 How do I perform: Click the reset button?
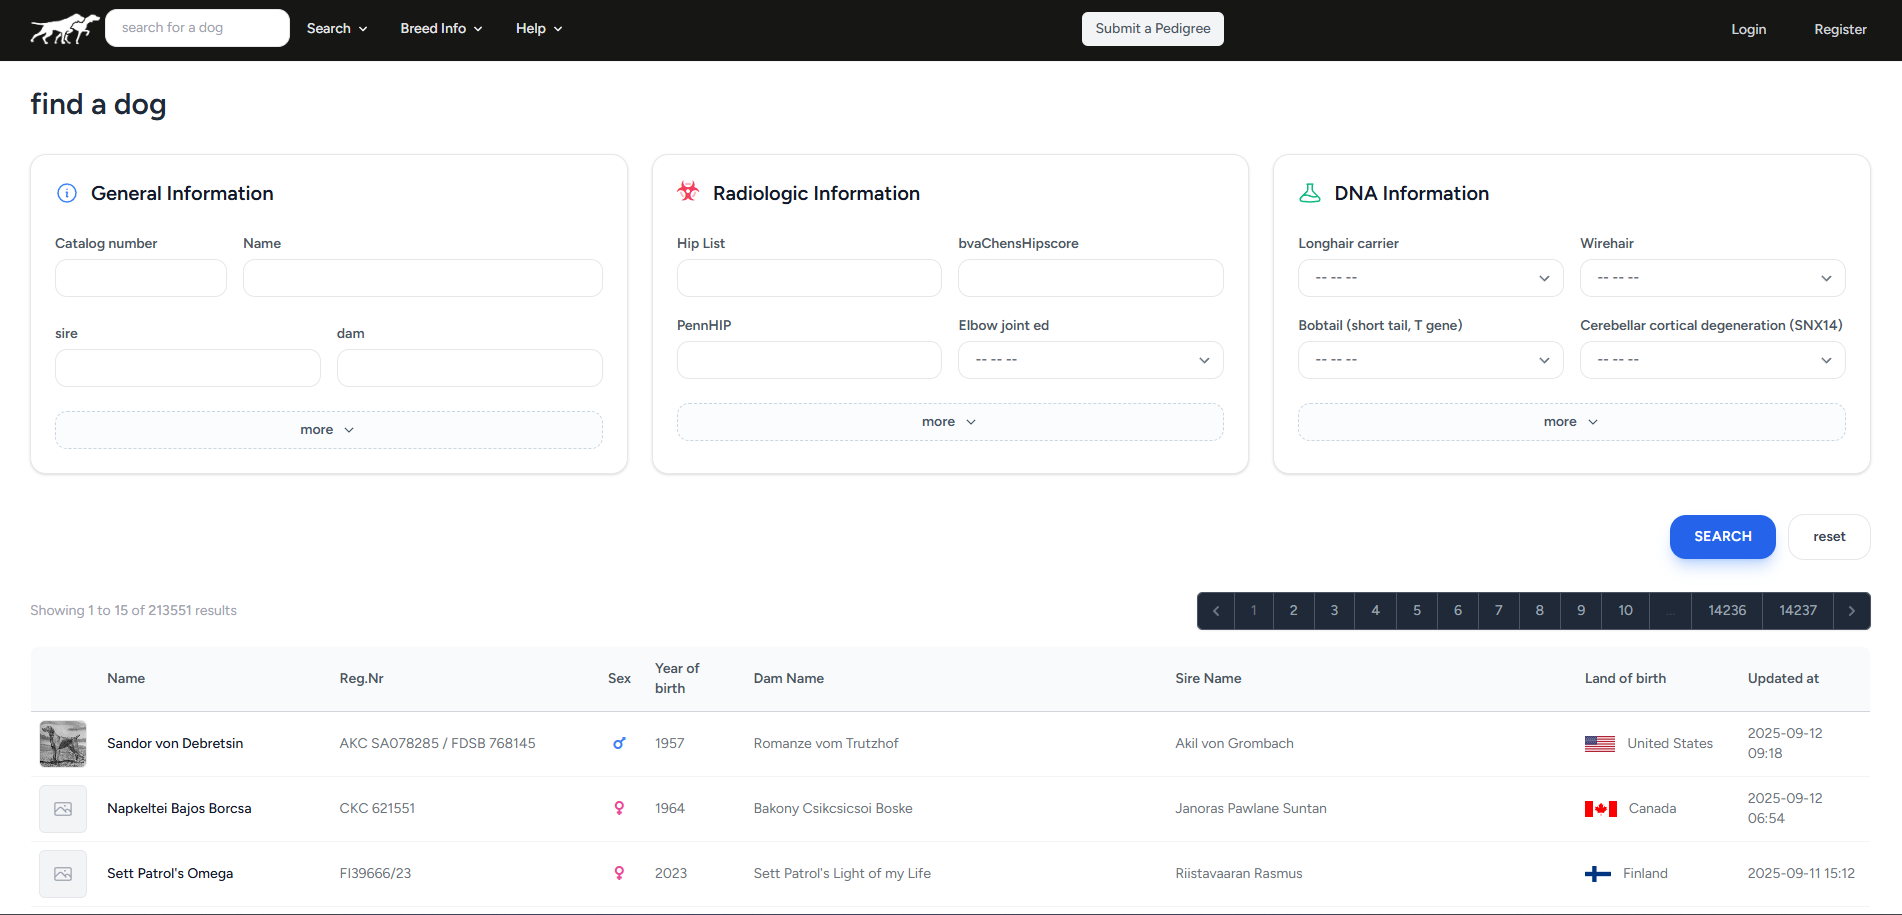1828,537
